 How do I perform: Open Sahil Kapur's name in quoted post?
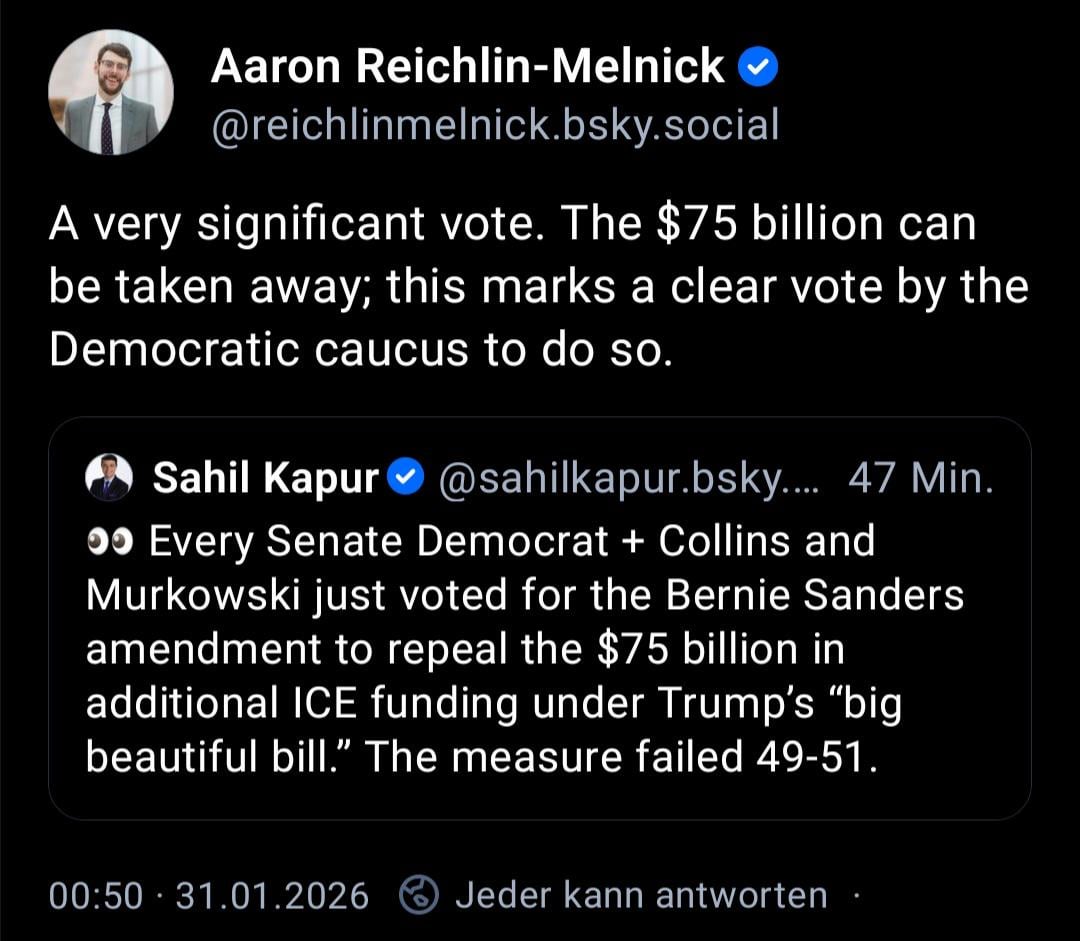[264, 481]
